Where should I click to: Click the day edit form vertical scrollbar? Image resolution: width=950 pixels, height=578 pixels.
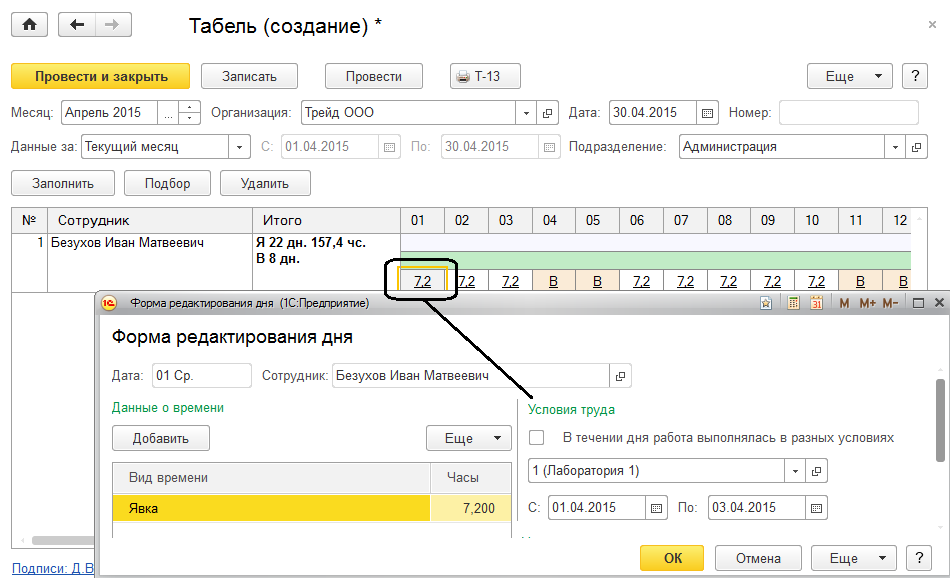click(940, 420)
